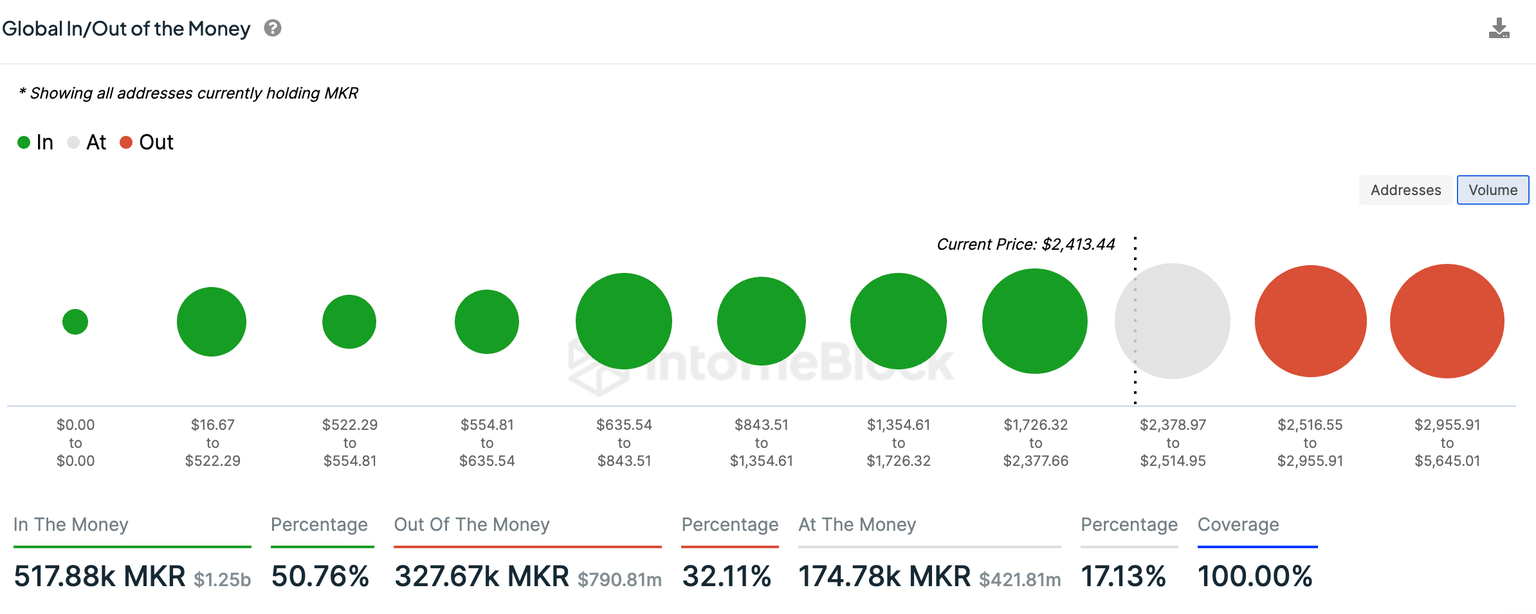Select red bubble for $2,516.55 to $2,955.91

click(1310, 321)
